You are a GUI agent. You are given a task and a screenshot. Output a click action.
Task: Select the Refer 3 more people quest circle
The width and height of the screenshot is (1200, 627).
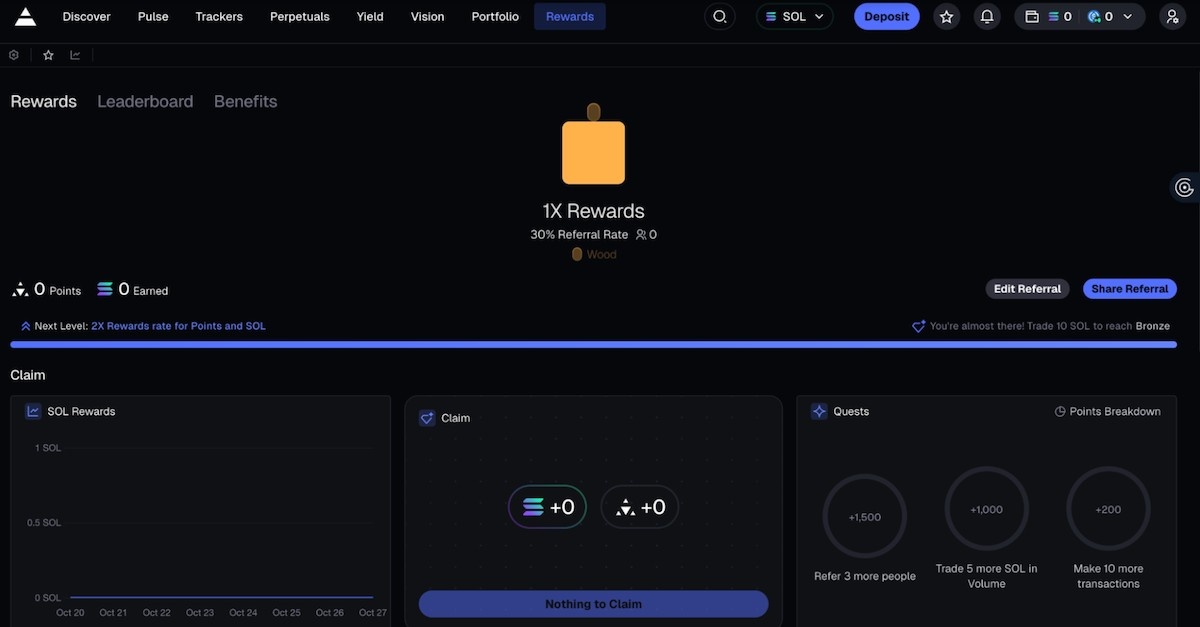(x=864, y=516)
